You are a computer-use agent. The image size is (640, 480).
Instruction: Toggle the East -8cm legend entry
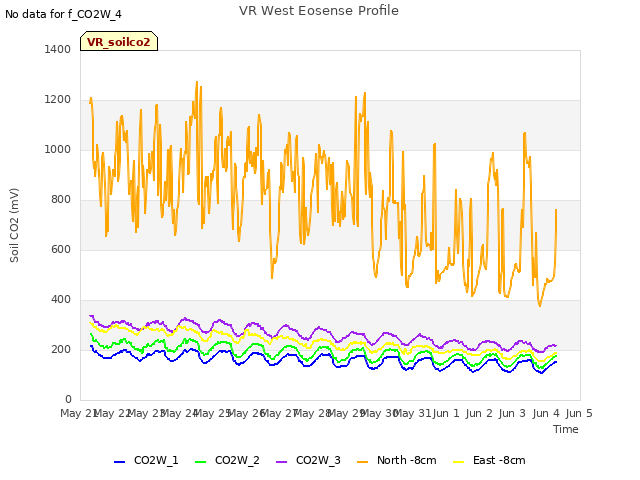click(x=489, y=460)
